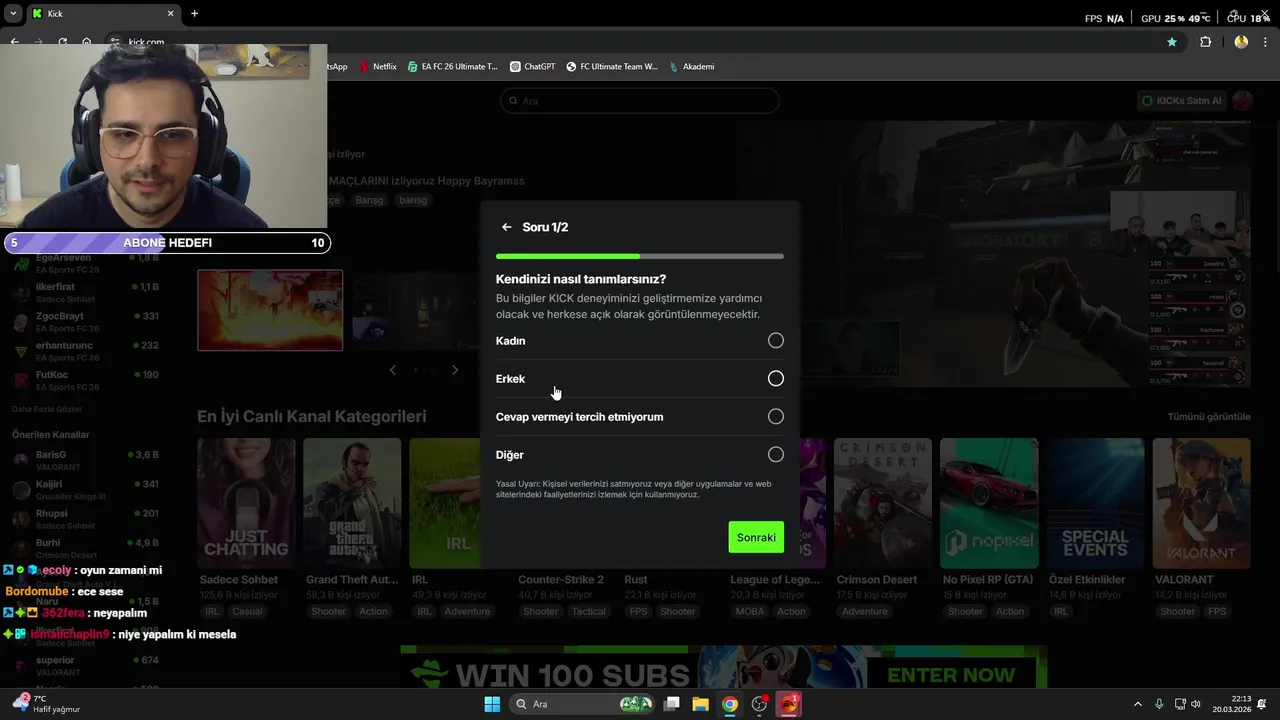This screenshot has width=1280, height=720.
Task: Expand Daha Fazla Göster in sidebar
Action: [47, 409]
